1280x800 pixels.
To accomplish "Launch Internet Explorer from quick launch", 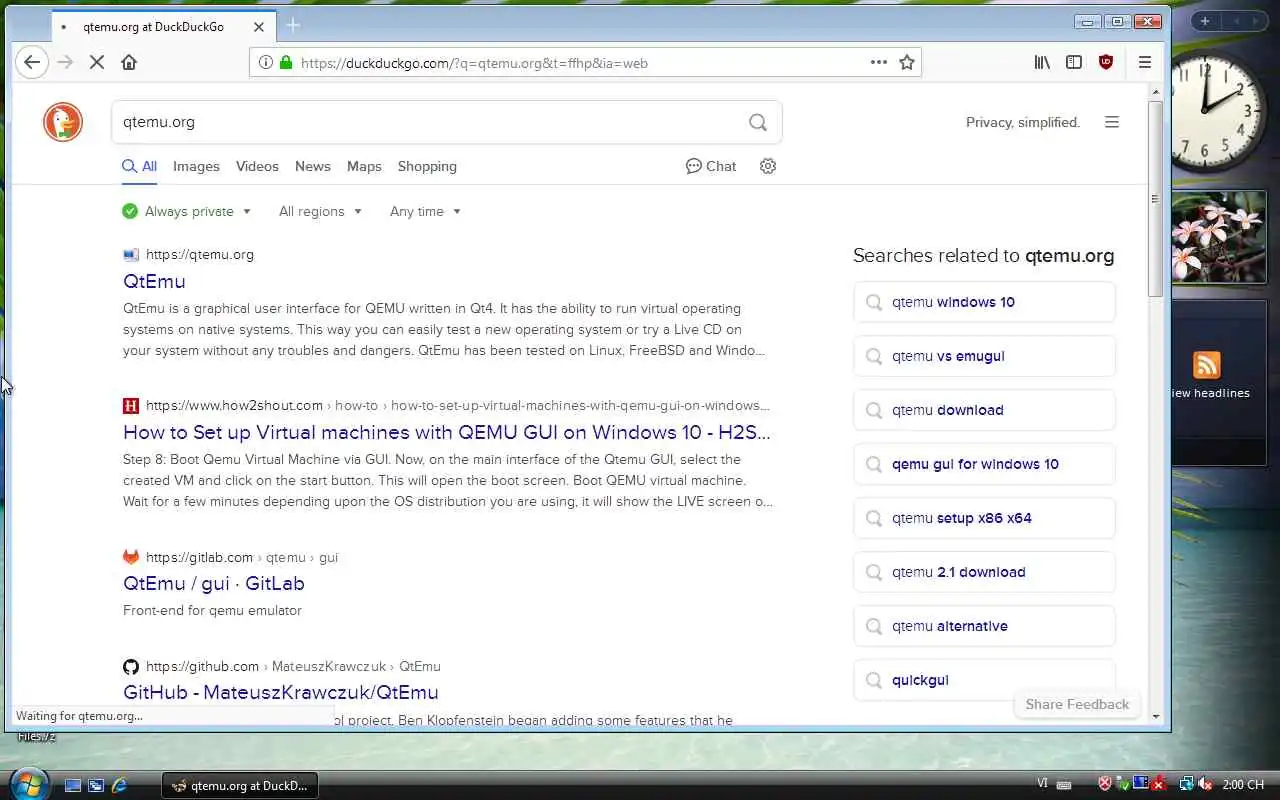I will click(119, 785).
